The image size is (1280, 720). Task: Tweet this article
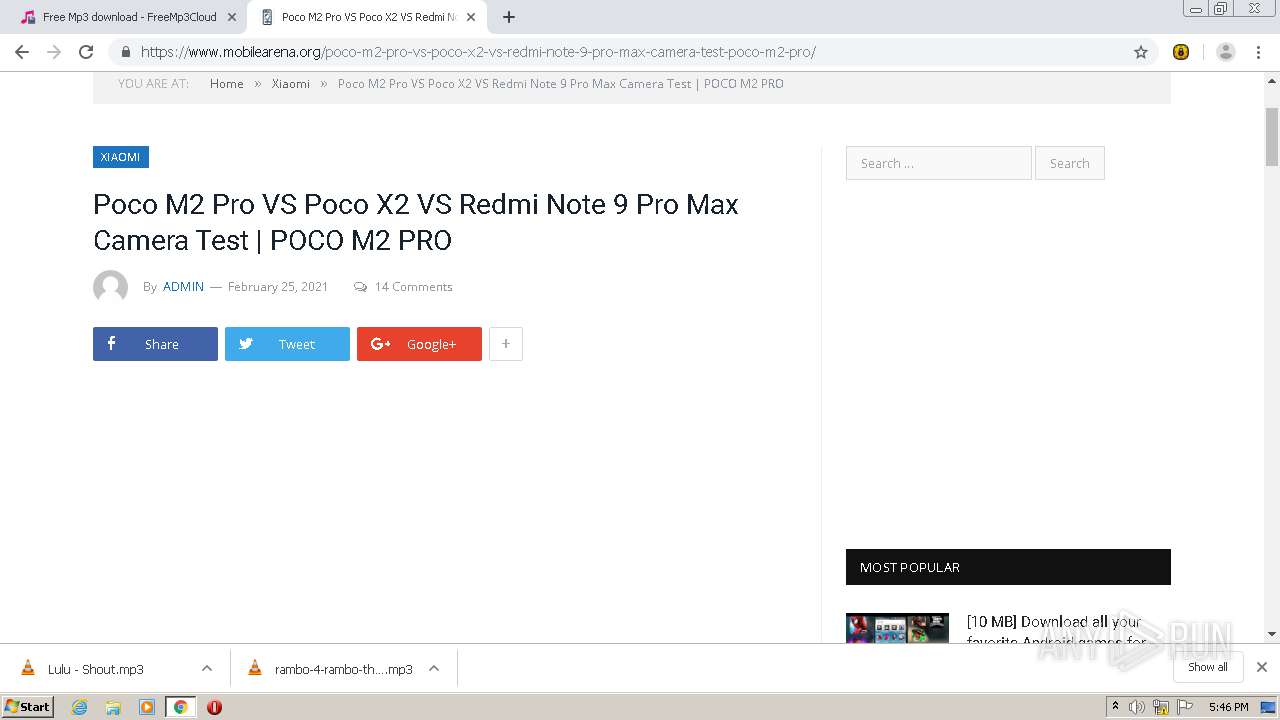tap(287, 344)
